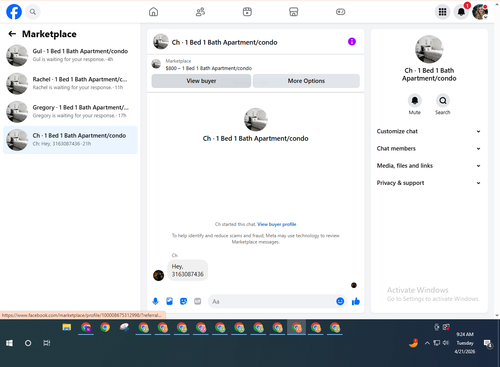Go back with the Marketplace arrow

coord(12,34)
